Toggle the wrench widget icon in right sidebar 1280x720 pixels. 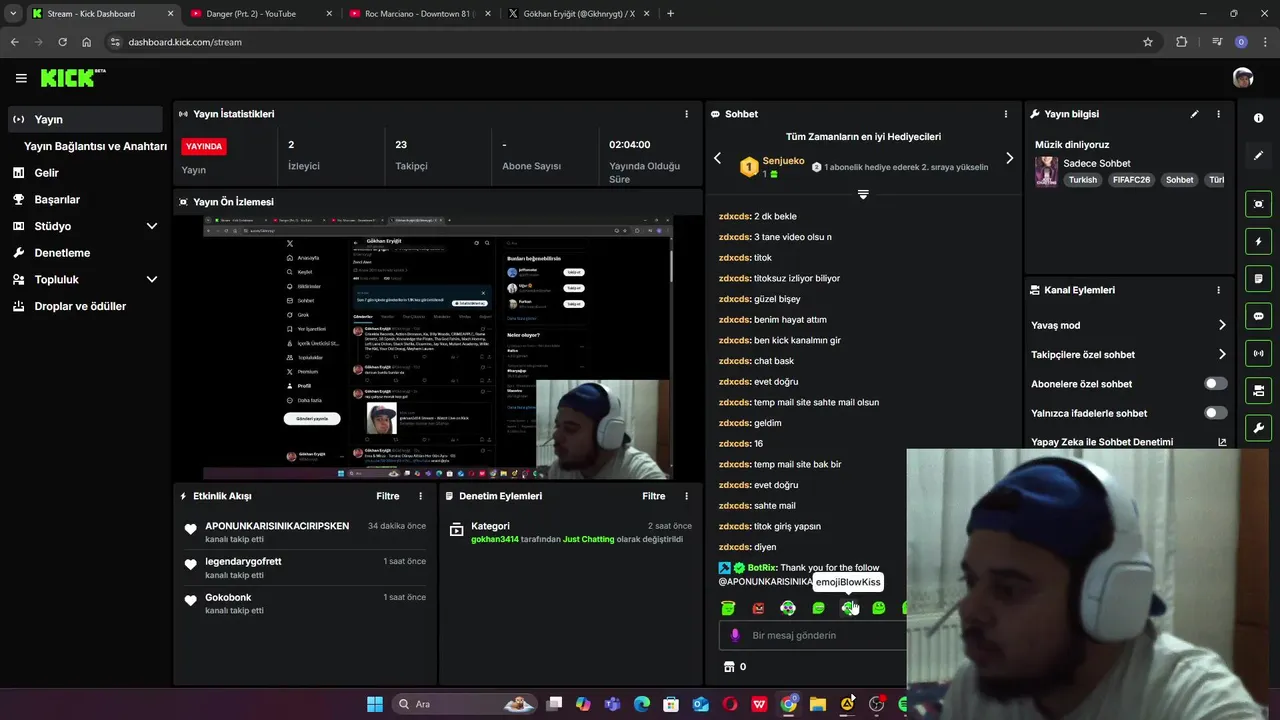click(x=1258, y=428)
